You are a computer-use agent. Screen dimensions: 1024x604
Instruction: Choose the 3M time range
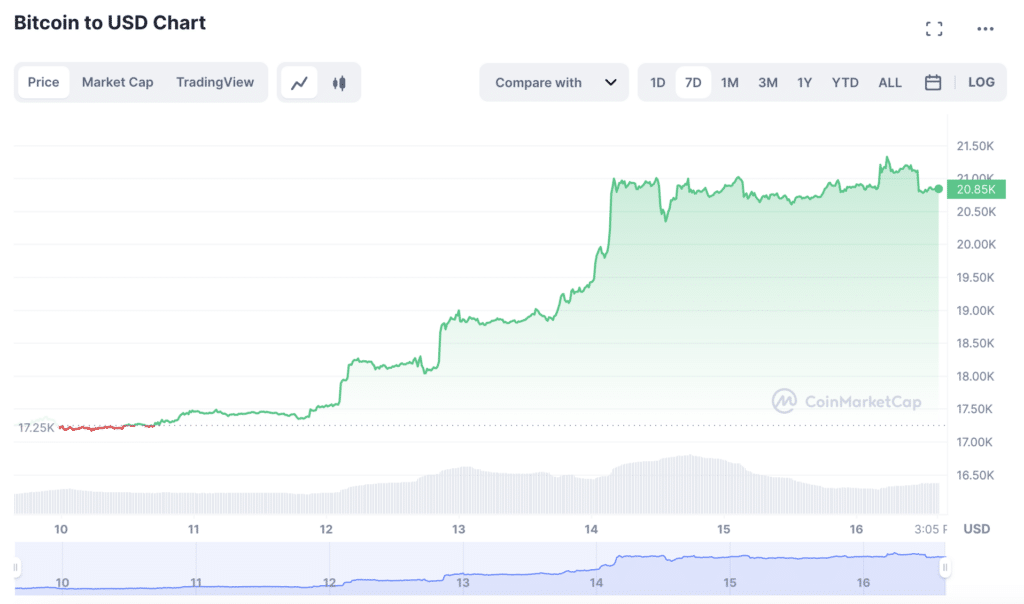[767, 83]
